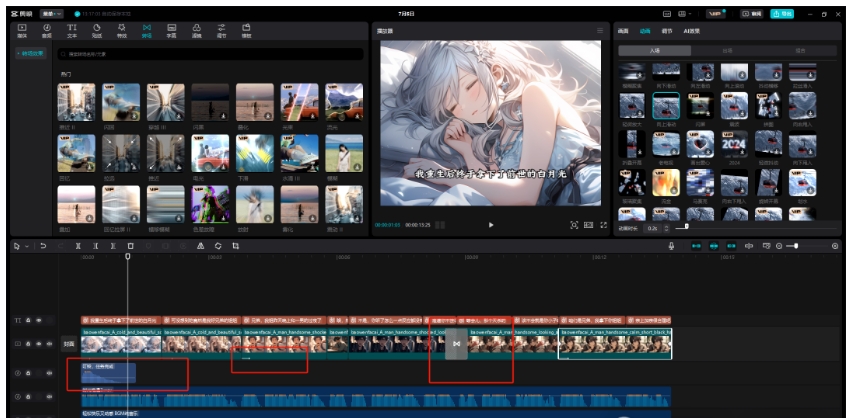Click the 转场效果 category in left sidebar
Image resolution: width=851 pixels, height=418 pixels.
[31, 54]
